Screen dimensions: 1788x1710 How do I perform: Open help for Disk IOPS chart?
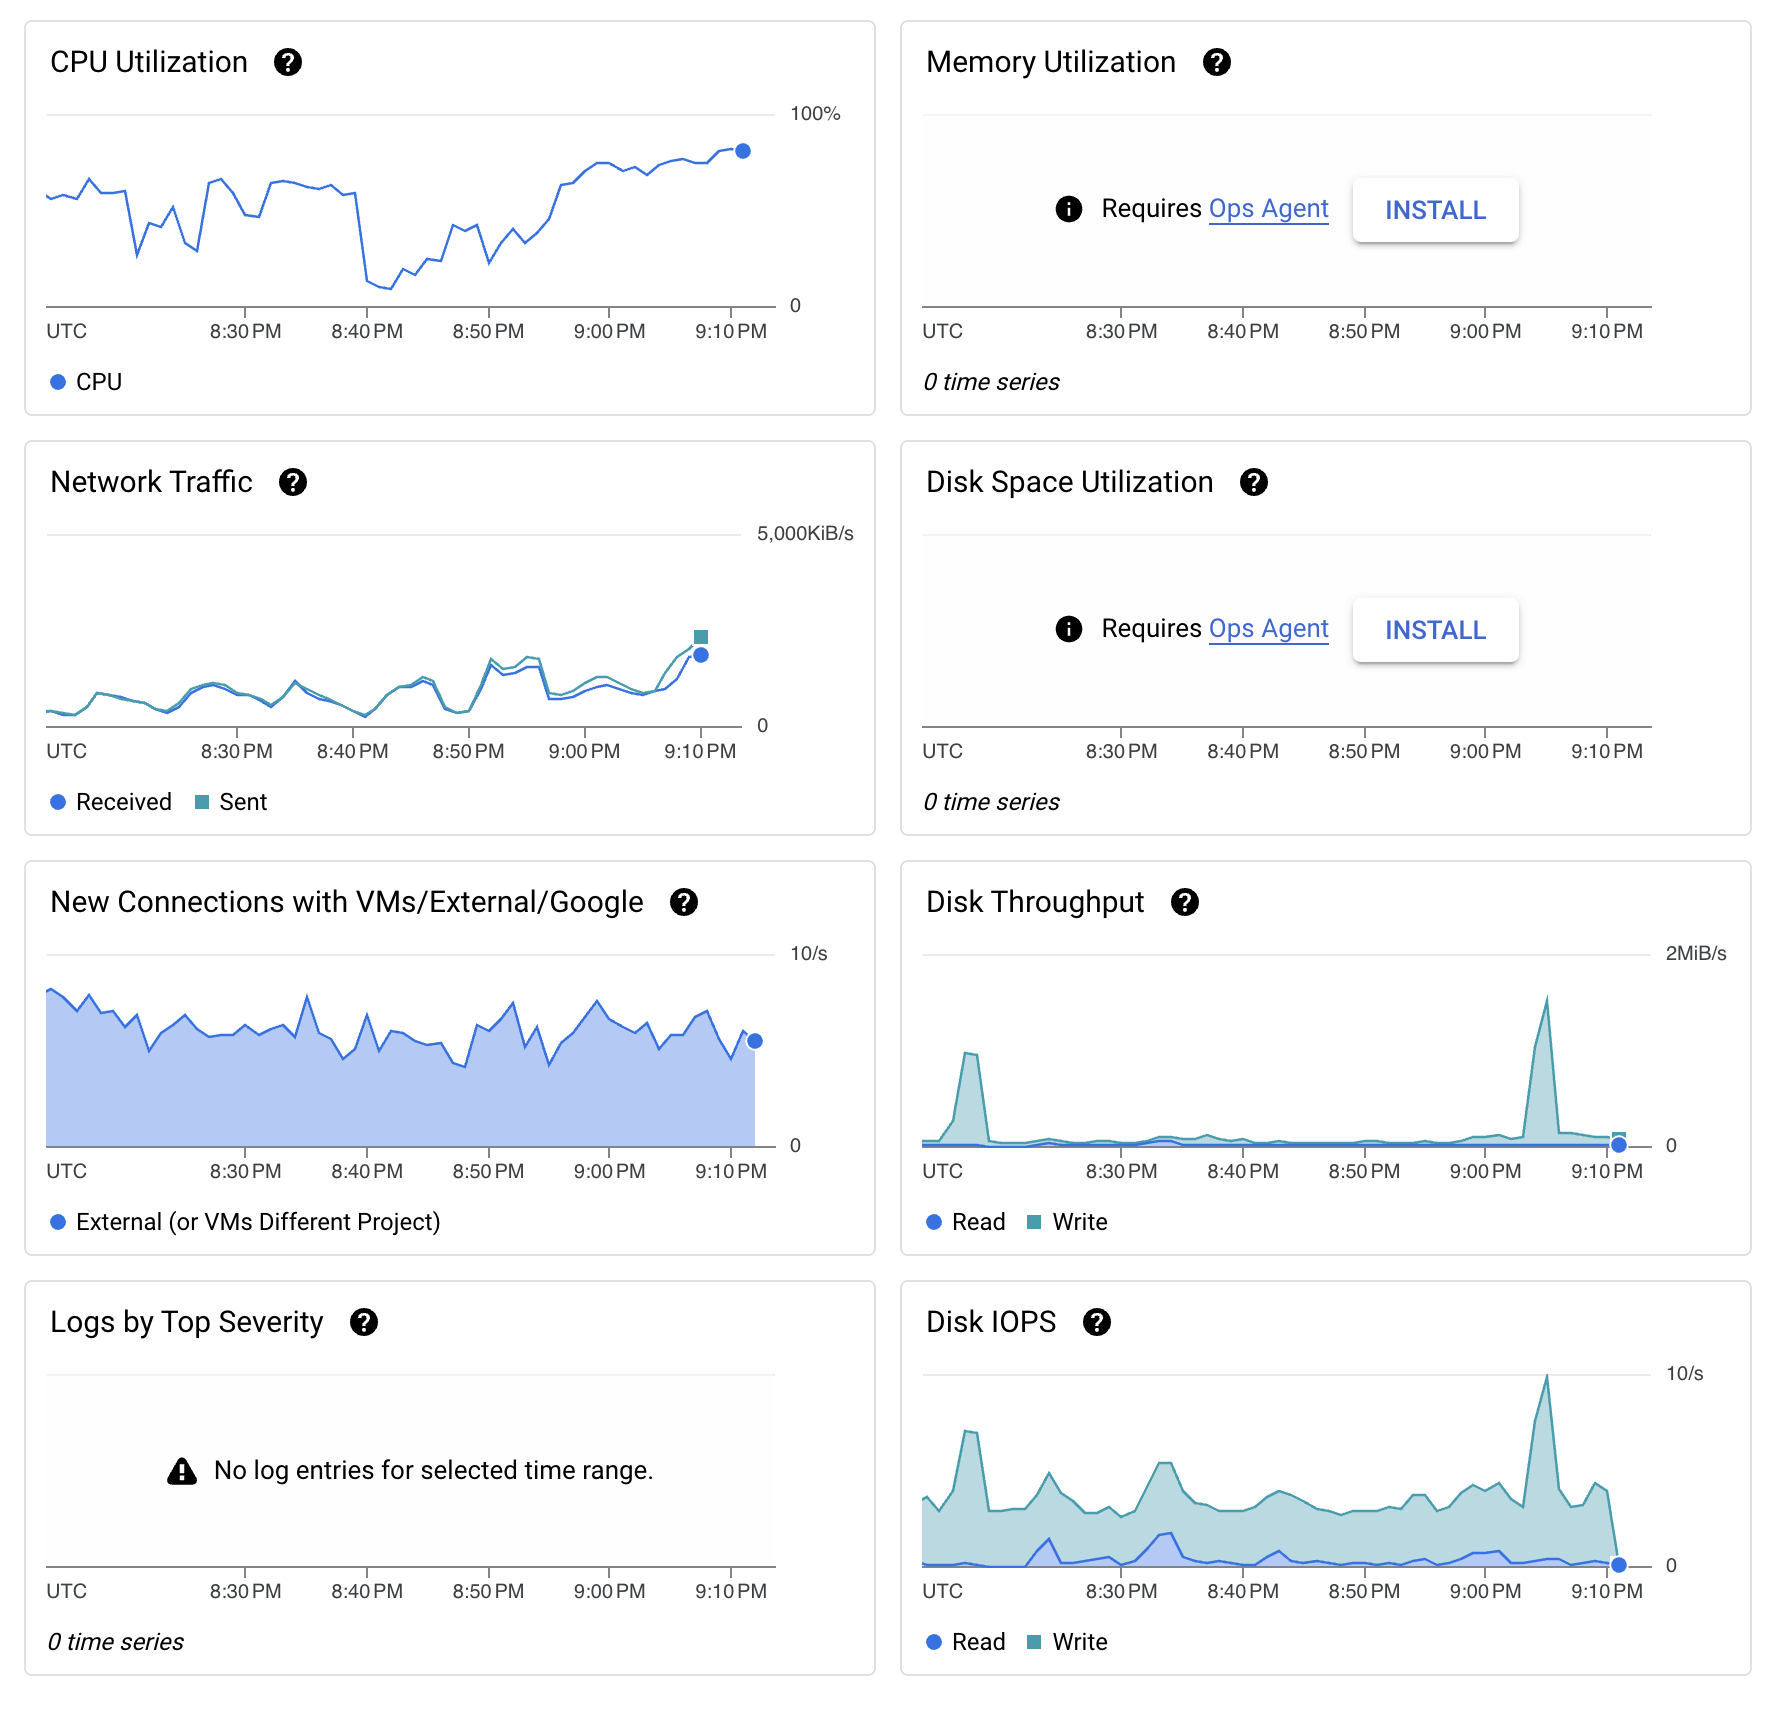click(x=1097, y=1322)
